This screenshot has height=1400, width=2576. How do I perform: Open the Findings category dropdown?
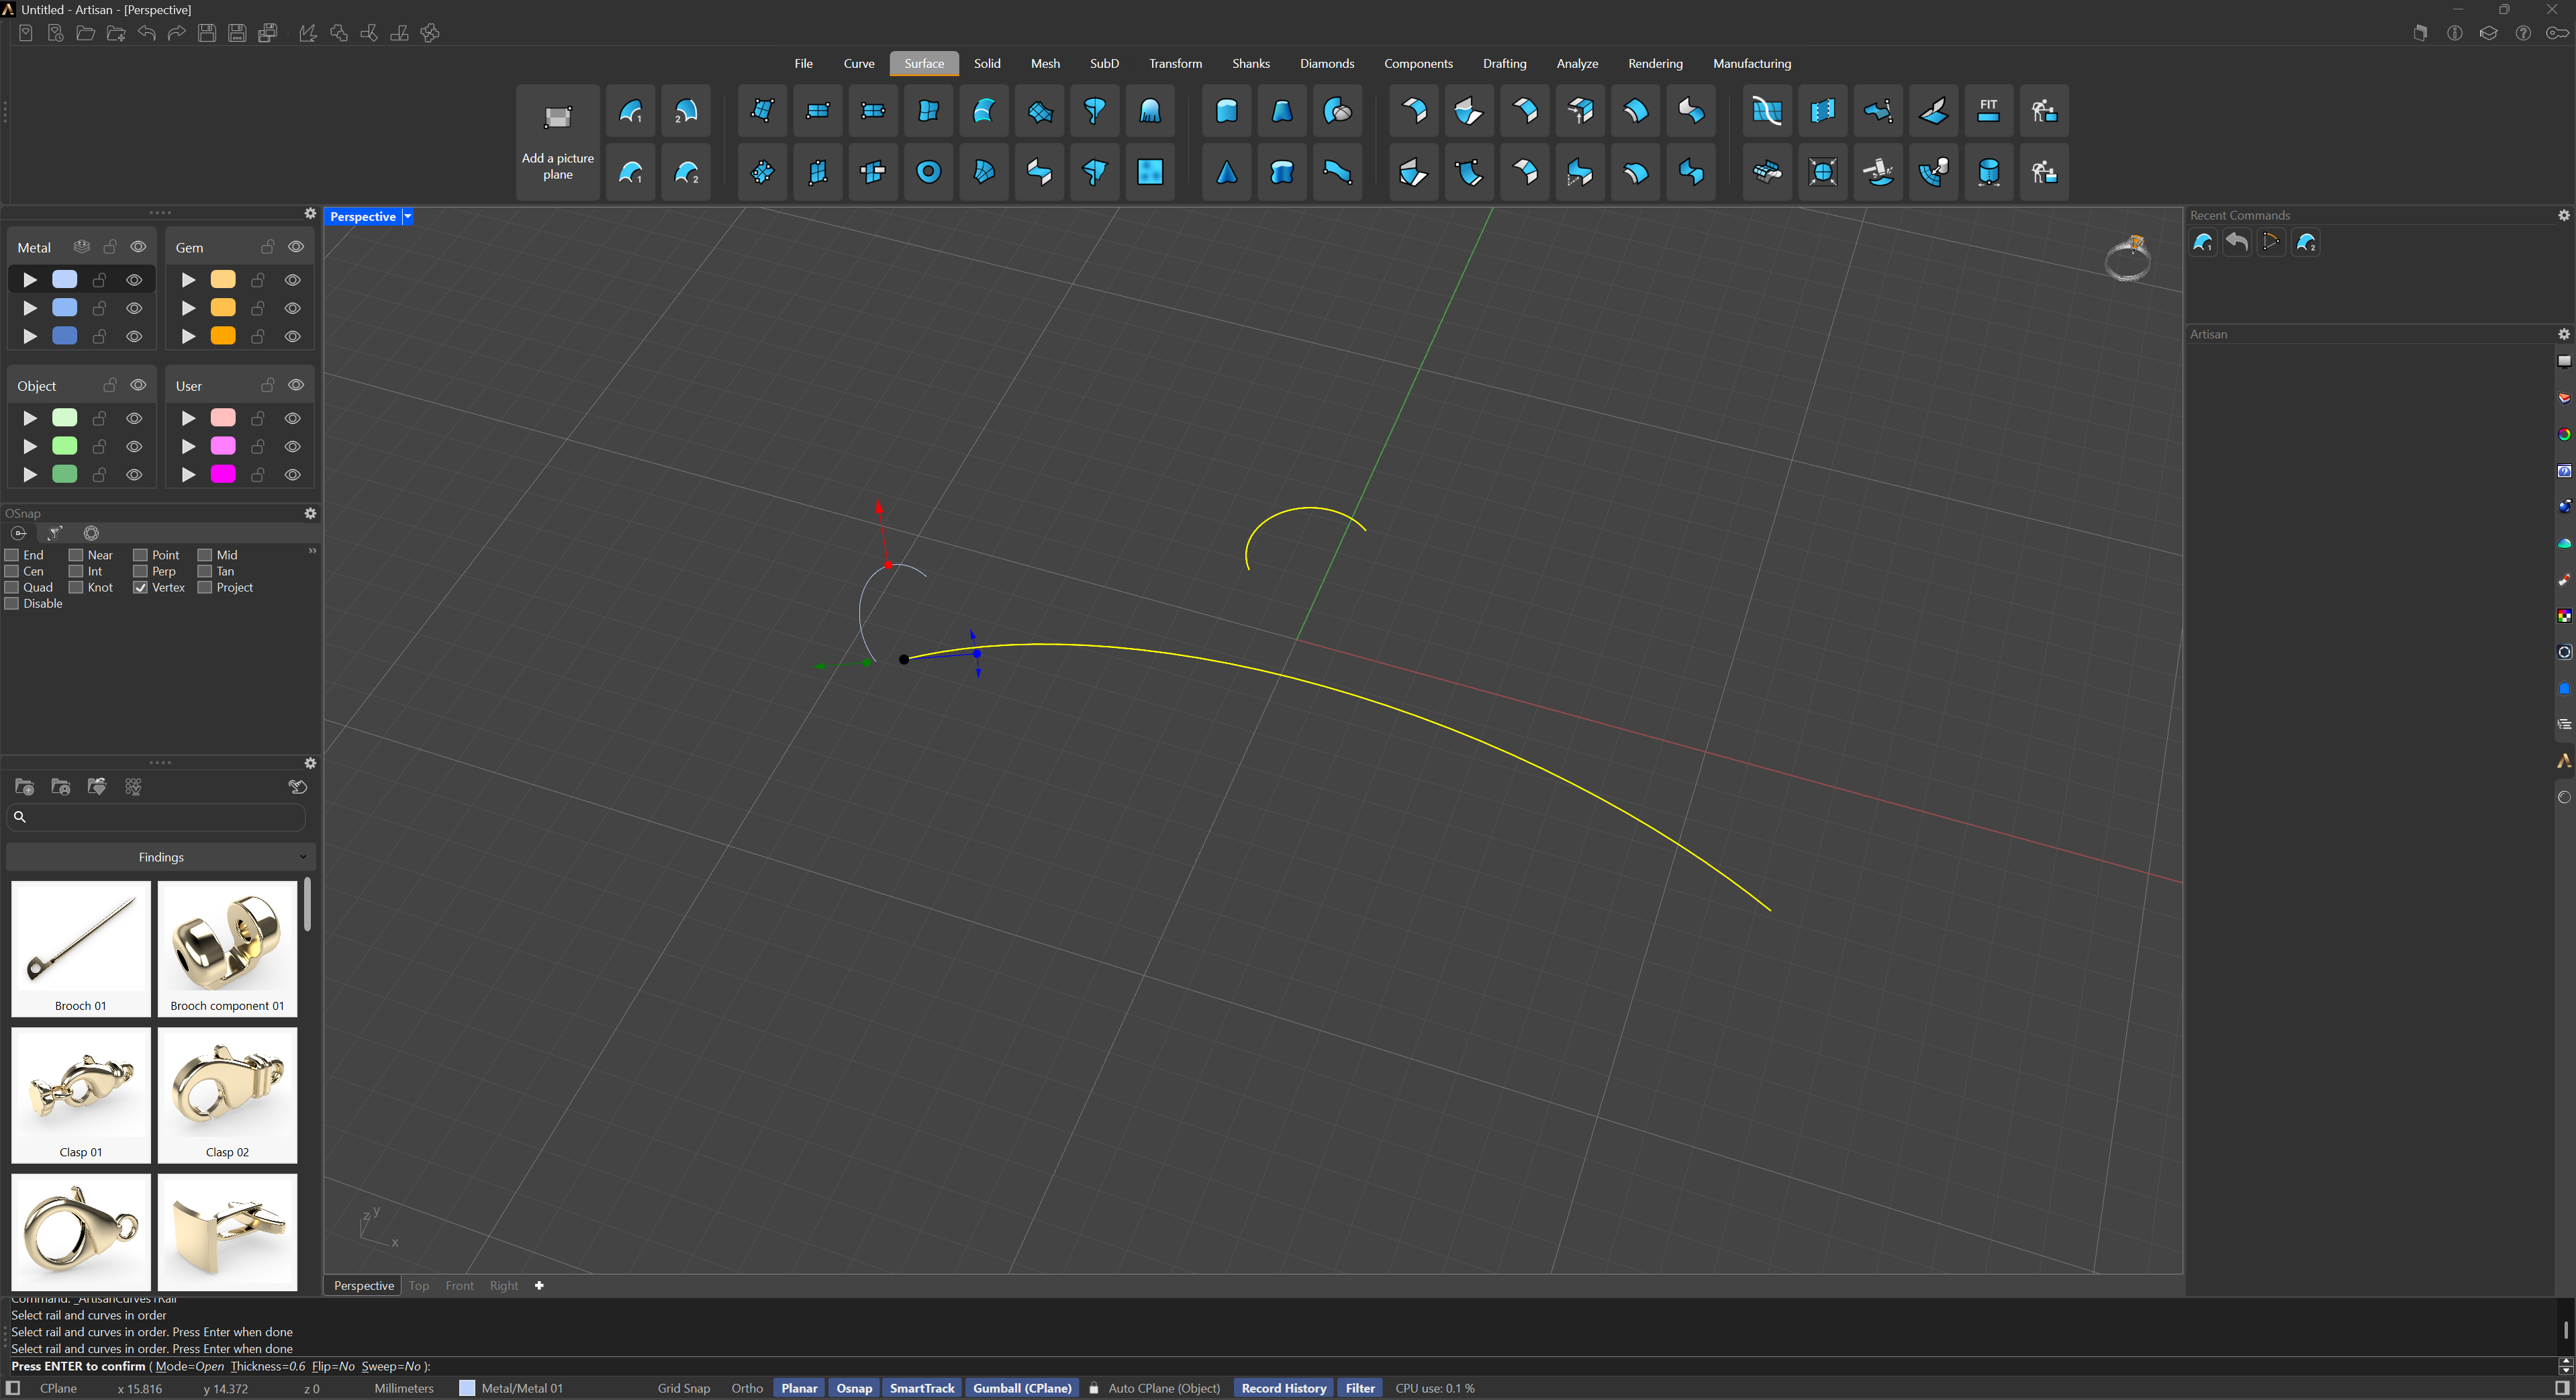(x=161, y=857)
